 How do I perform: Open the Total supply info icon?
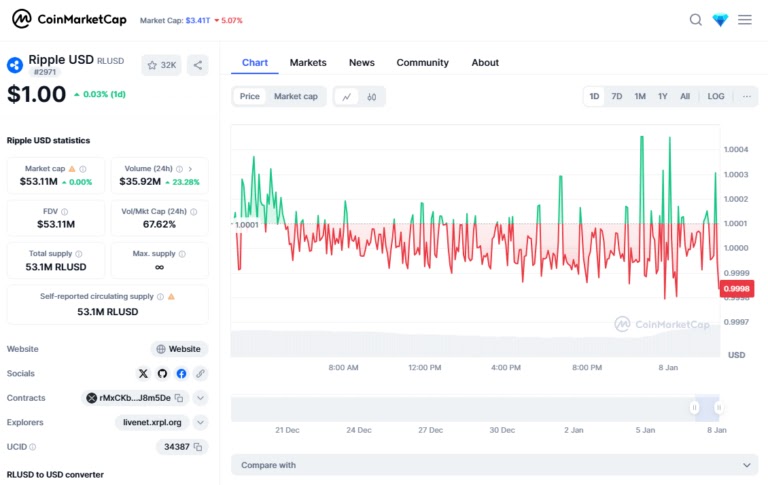(79, 254)
